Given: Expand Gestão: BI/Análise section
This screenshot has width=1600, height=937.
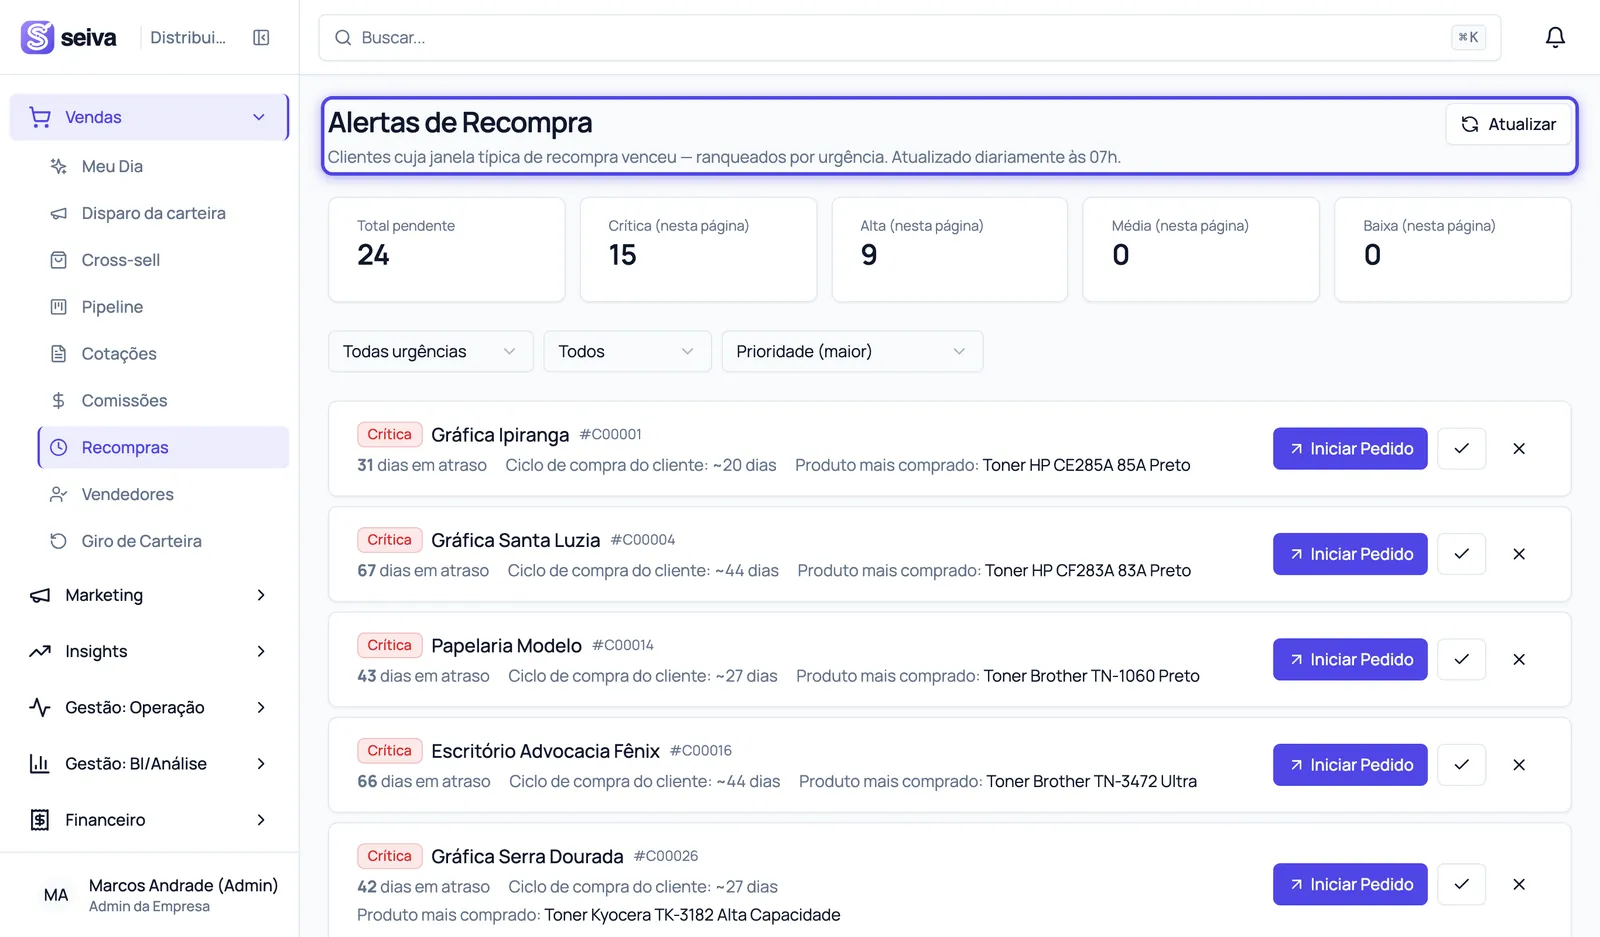Looking at the screenshot, I should point(149,763).
